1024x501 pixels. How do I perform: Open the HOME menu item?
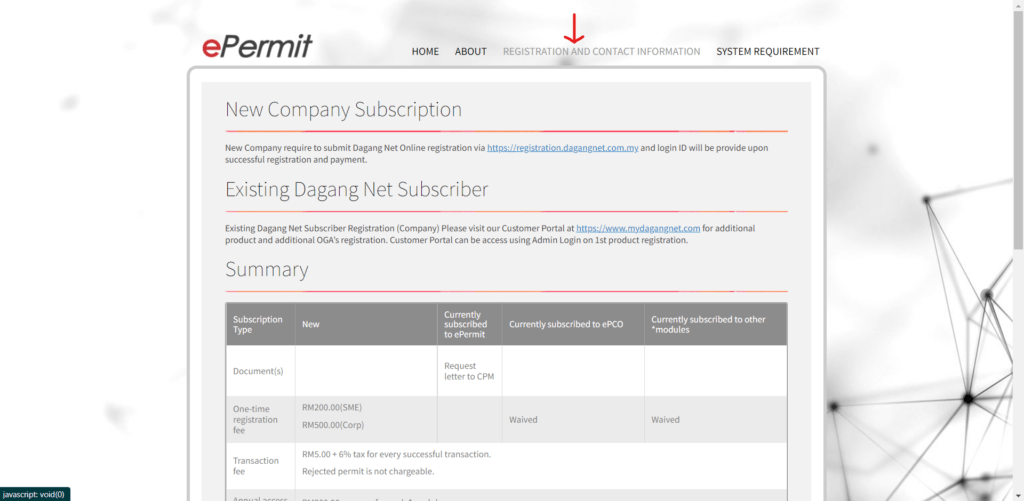click(425, 52)
